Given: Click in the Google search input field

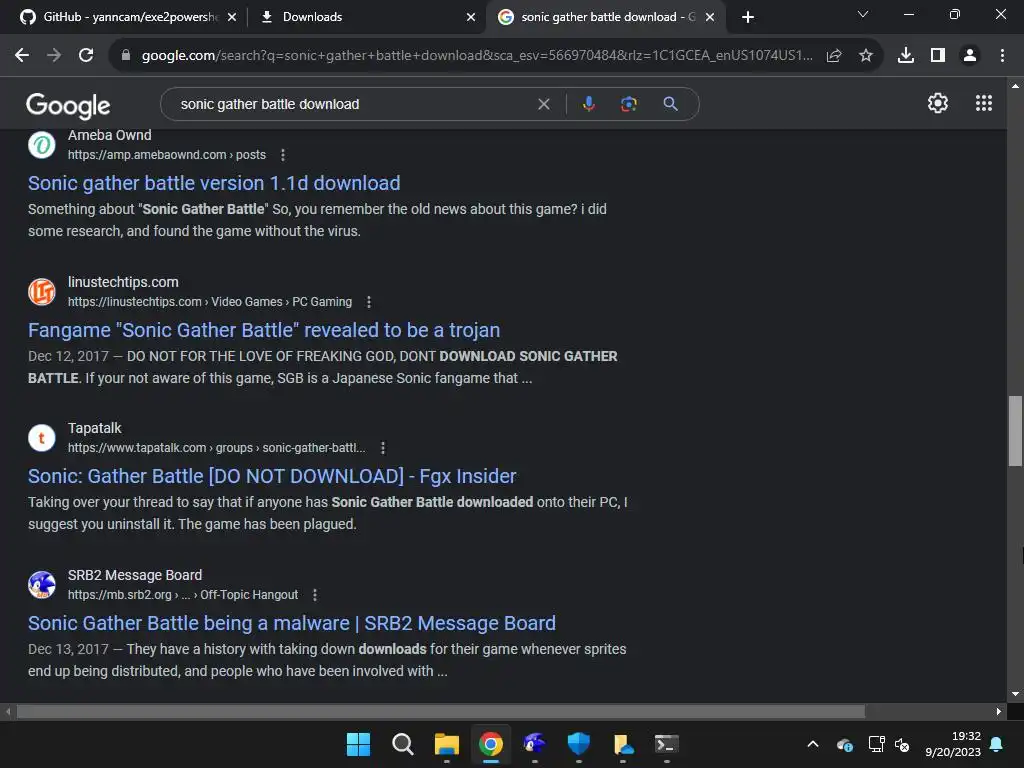Looking at the screenshot, I should 353,104.
